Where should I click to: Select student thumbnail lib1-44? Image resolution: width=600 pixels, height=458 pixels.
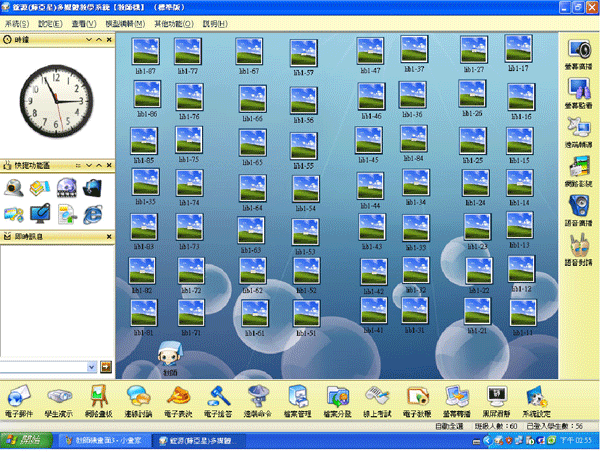[x=370, y=190]
